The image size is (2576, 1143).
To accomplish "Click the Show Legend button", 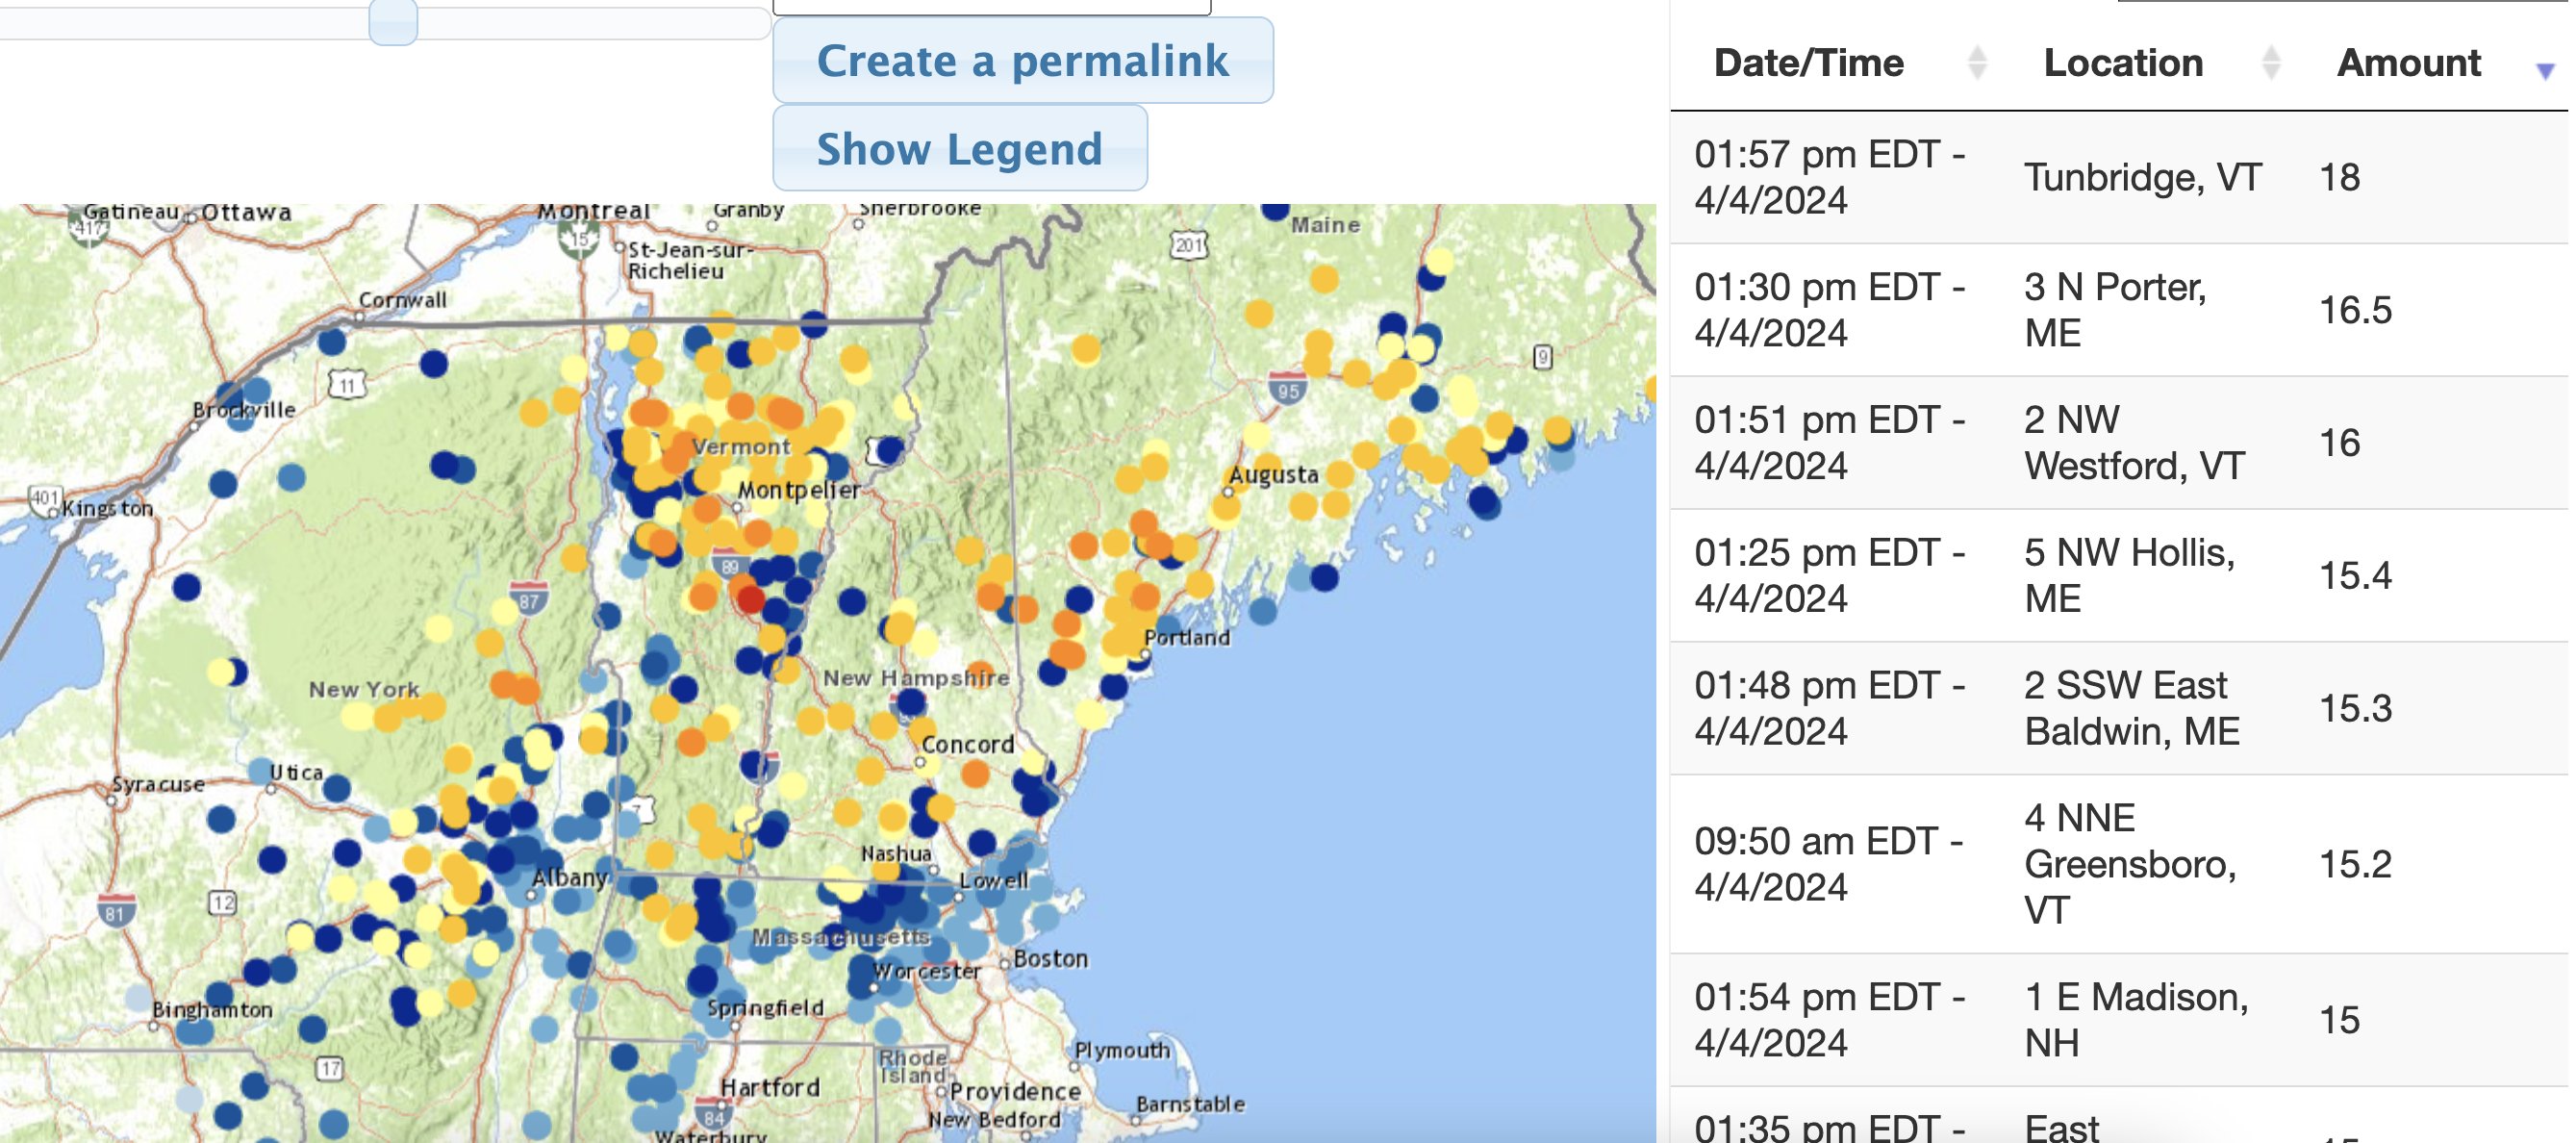I will point(959,149).
